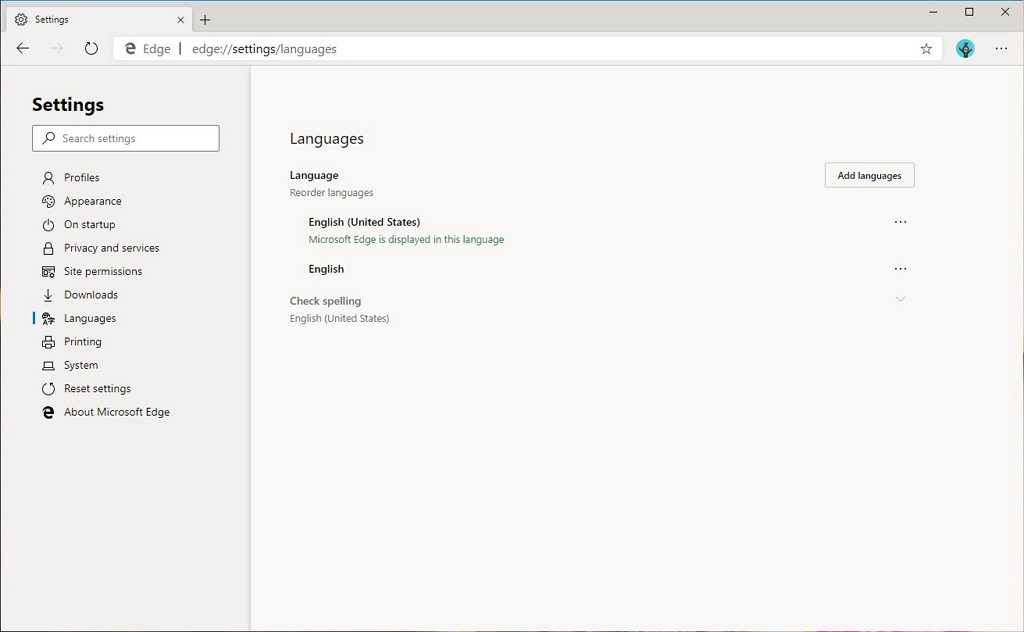Viewport: 1024px width, 632px height.
Task: Click 'Microsoft Edge is displayed in this language' text
Action: click(406, 240)
